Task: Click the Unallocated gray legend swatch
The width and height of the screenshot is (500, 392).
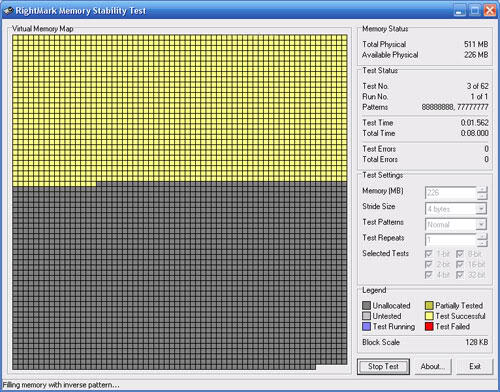Action: point(366,305)
